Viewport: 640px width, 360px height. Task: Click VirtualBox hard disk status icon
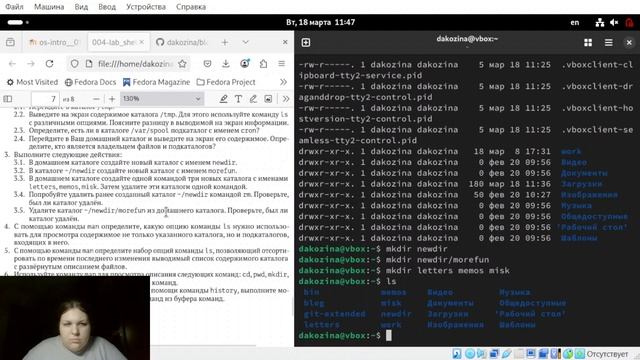click(x=457, y=353)
